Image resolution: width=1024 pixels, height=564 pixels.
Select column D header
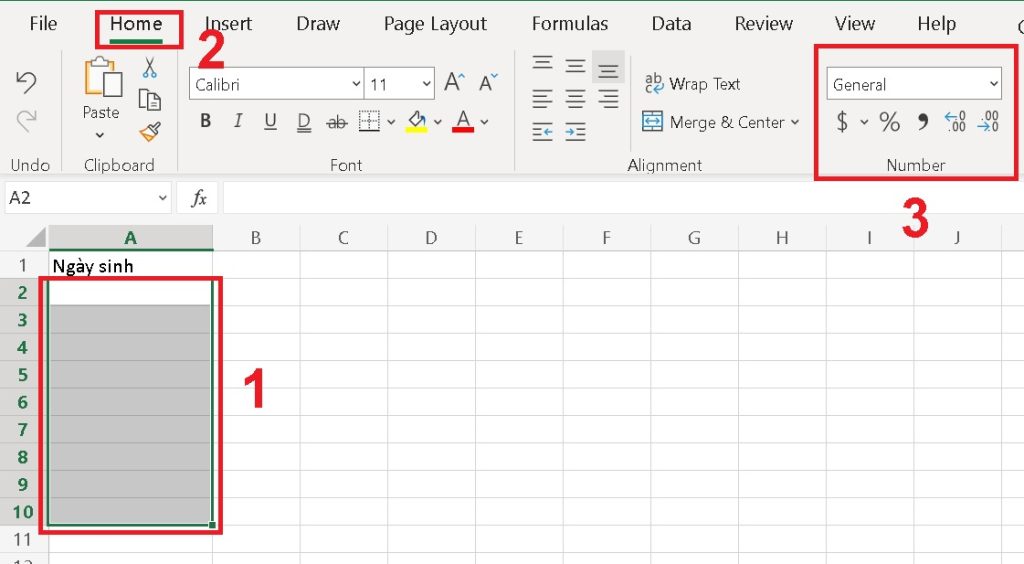(x=431, y=238)
